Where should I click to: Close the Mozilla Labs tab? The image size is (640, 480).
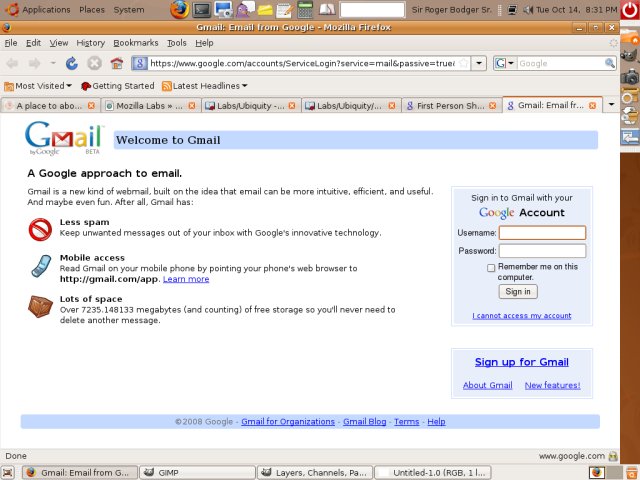(x=191, y=106)
